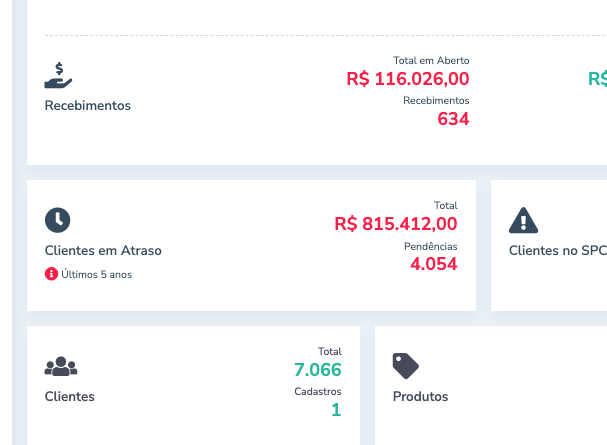Click the red info icon beside Últimos 5 anos

(51, 274)
